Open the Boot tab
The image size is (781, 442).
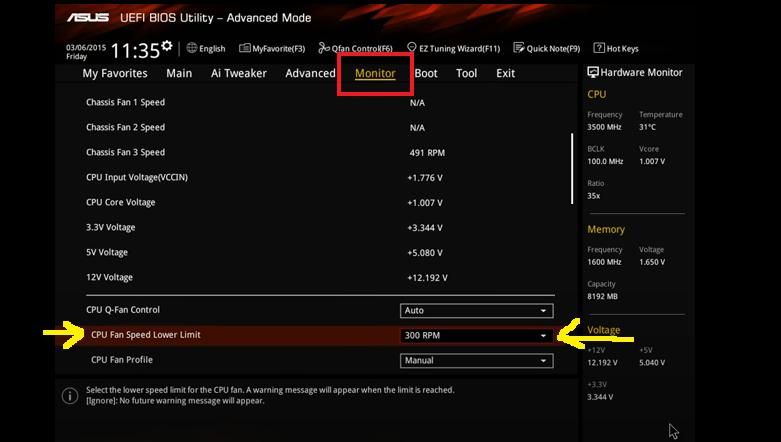(426, 73)
